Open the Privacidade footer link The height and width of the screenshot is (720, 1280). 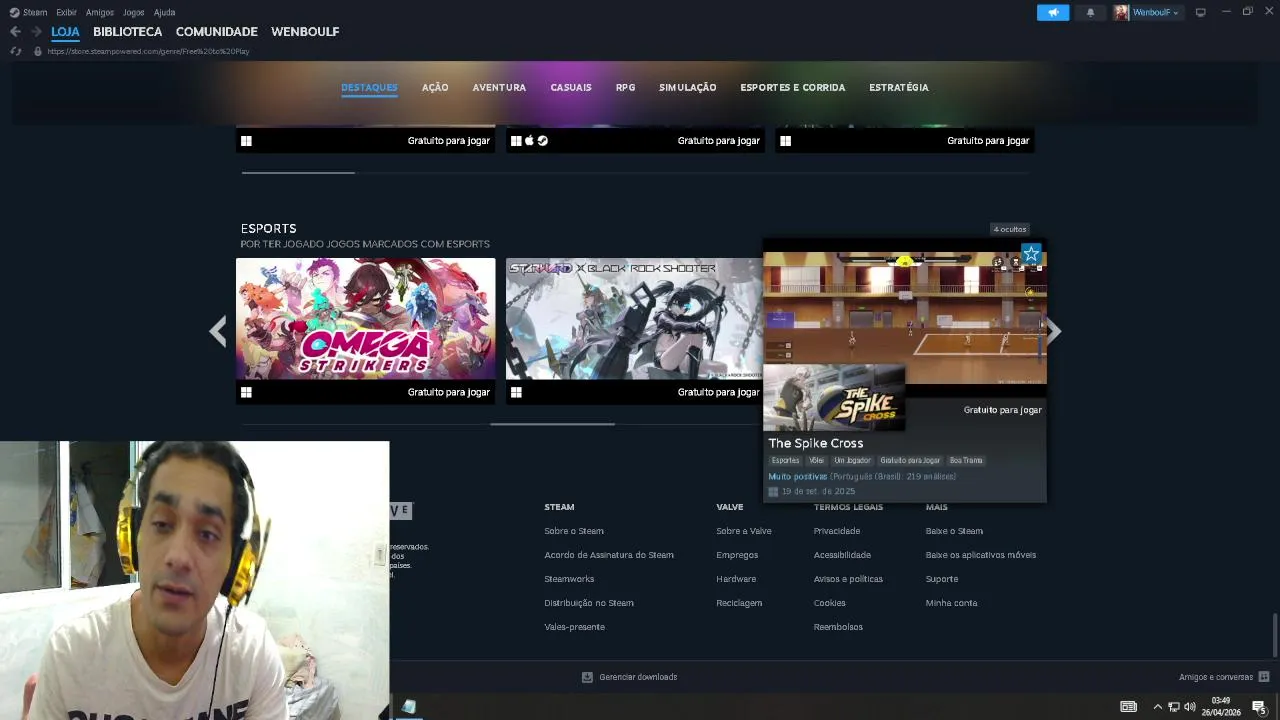point(837,531)
